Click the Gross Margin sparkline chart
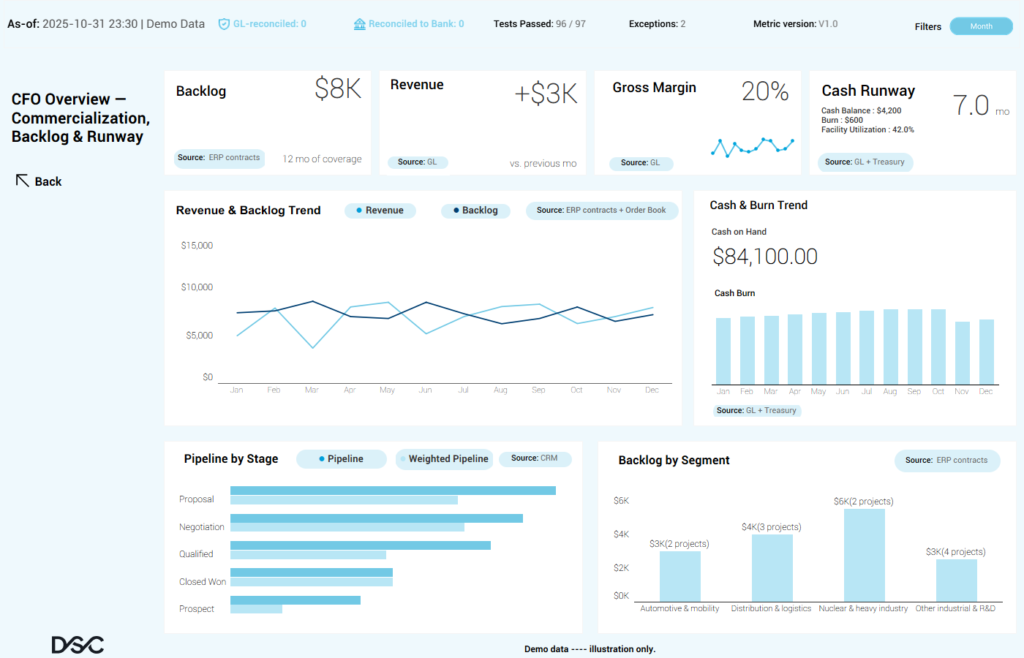The height and width of the screenshot is (658, 1024). pyautogui.click(x=752, y=147)
